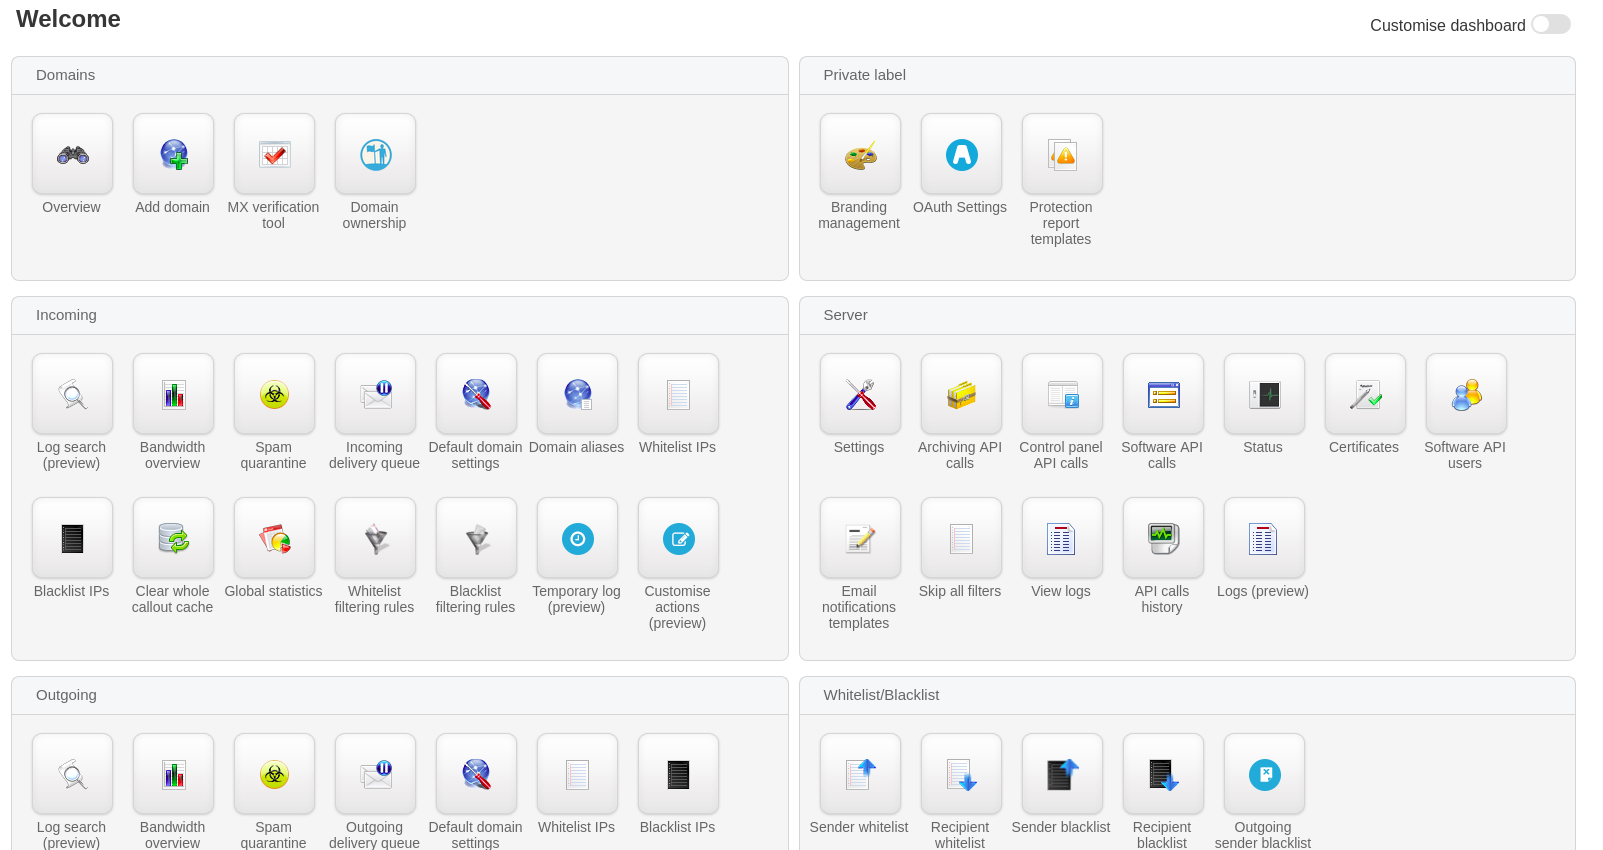The height and width of the screenshot is (850, 1603).
Task: Open Archiving API calls
Action: [x=961, y=394]
